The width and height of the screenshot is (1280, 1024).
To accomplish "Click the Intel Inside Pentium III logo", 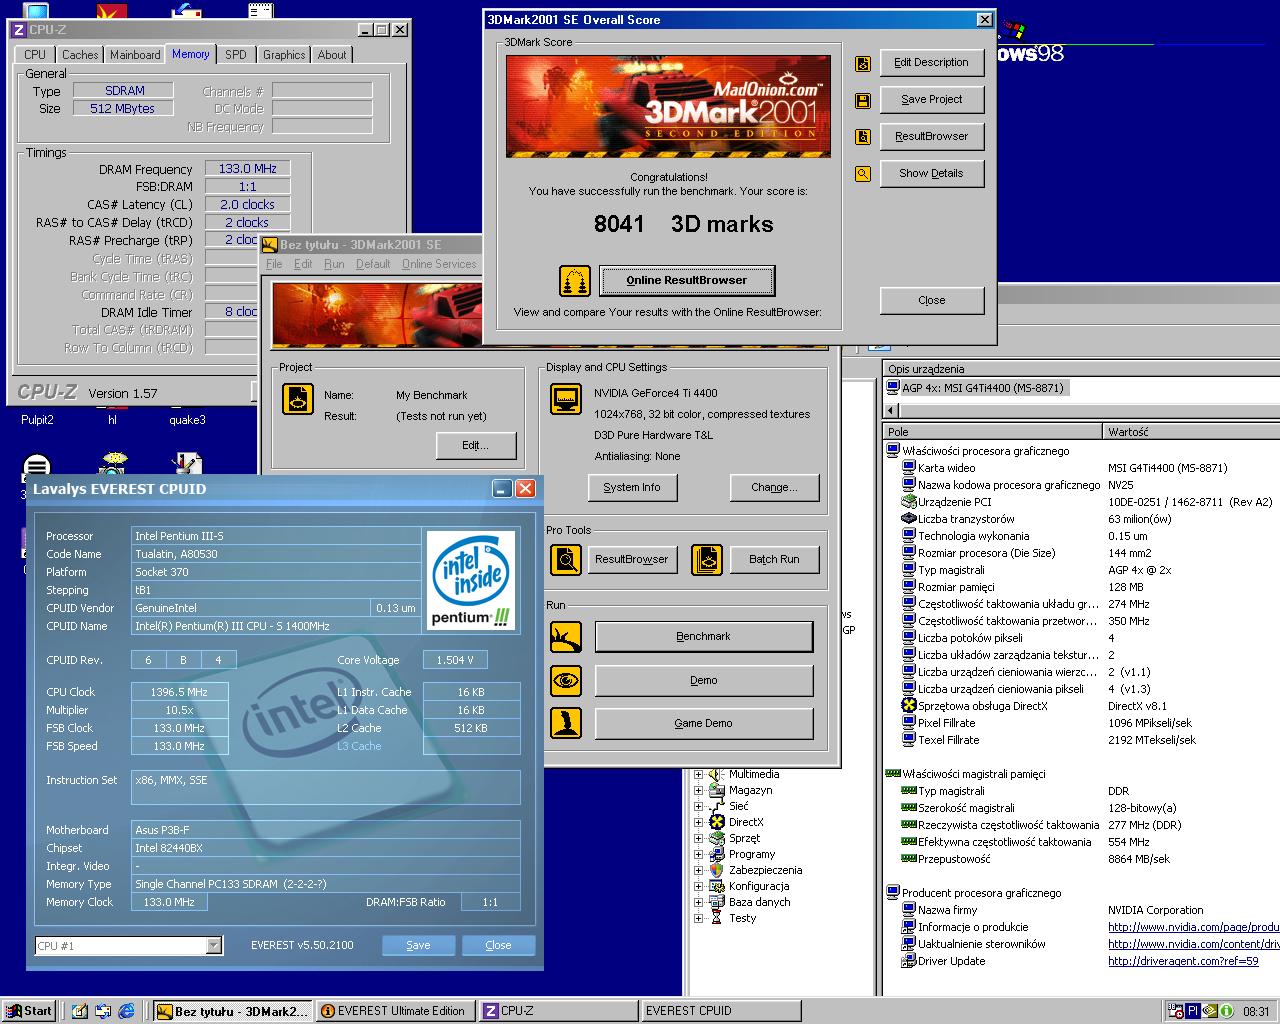I will (471, 580).
